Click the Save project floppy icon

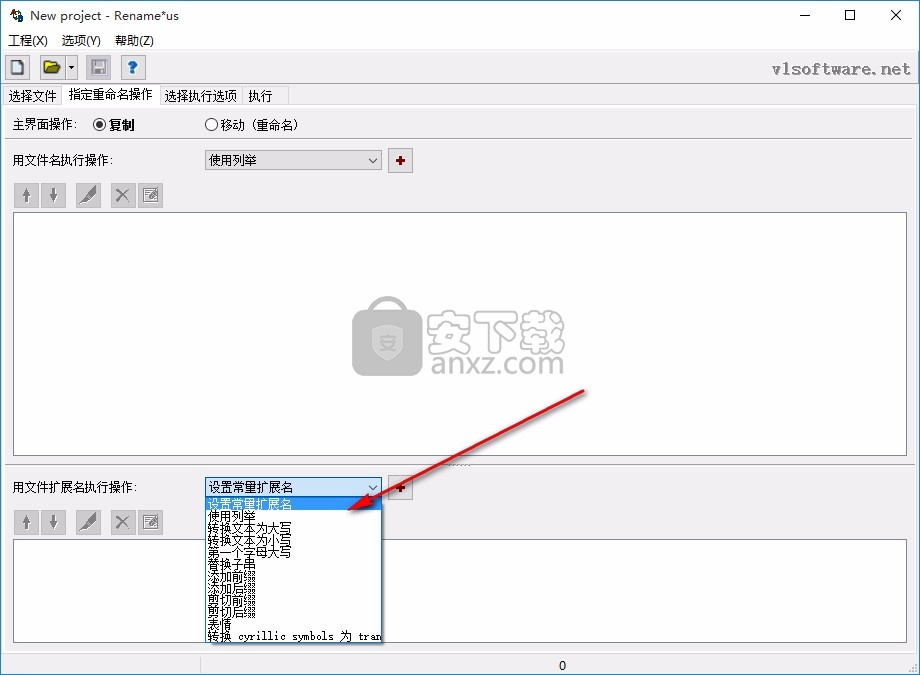(x=99, y=68)
